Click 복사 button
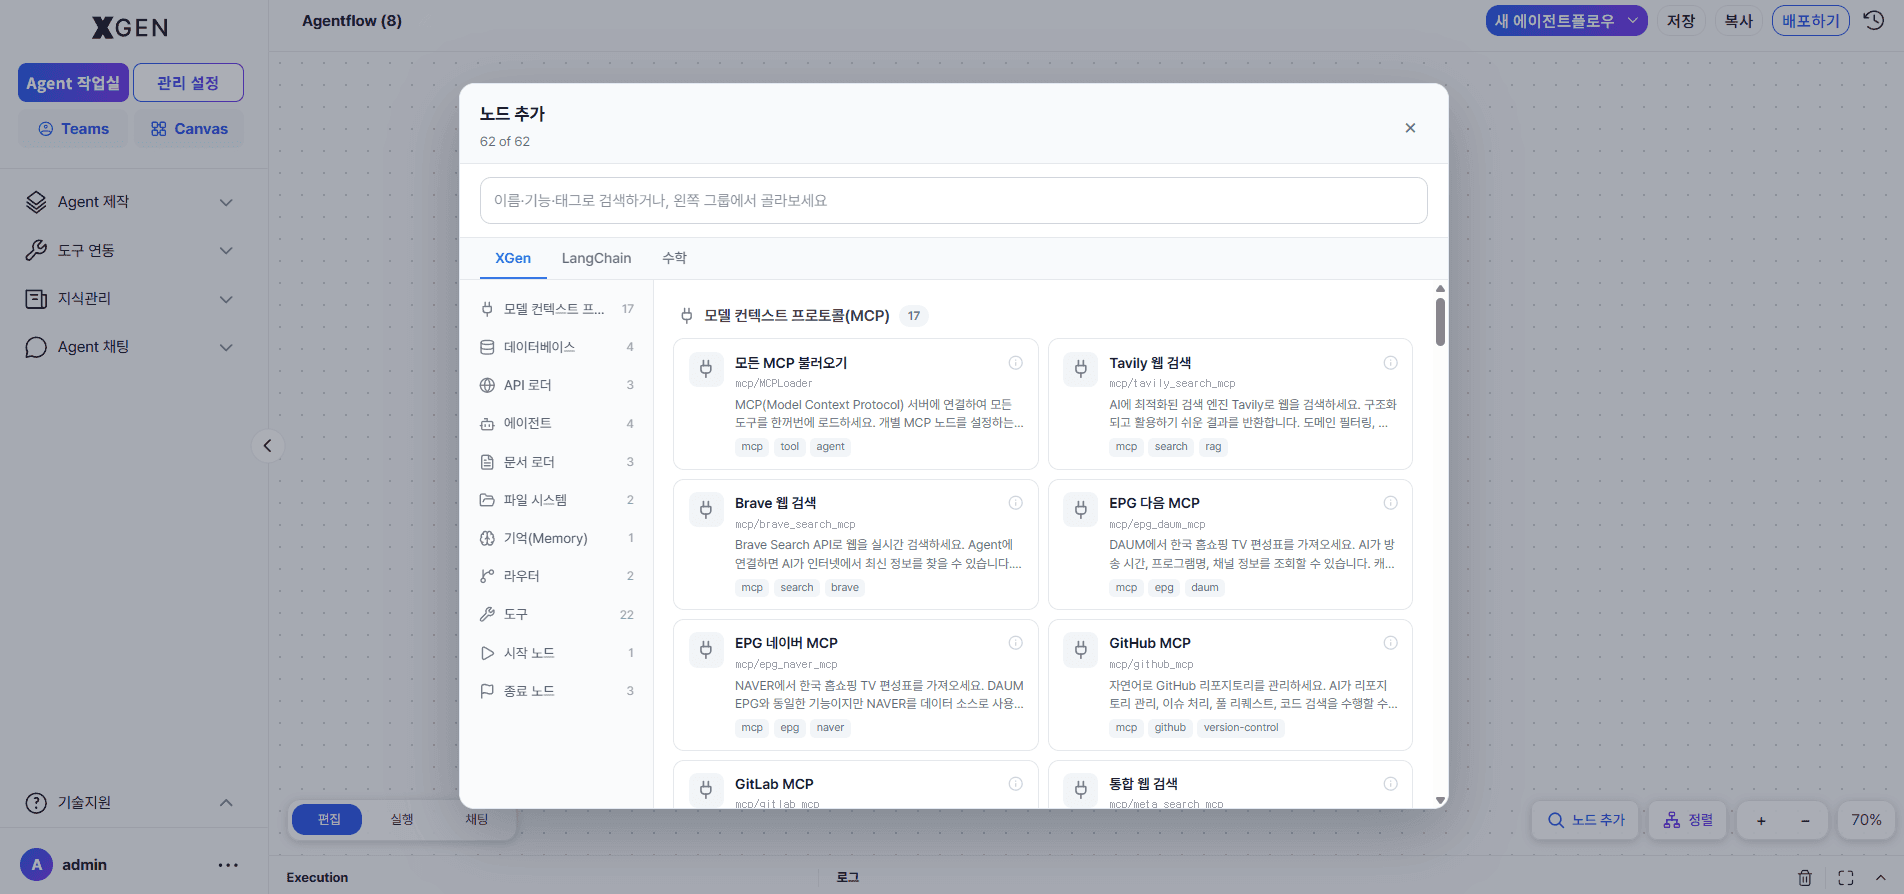 [1739, 20]
